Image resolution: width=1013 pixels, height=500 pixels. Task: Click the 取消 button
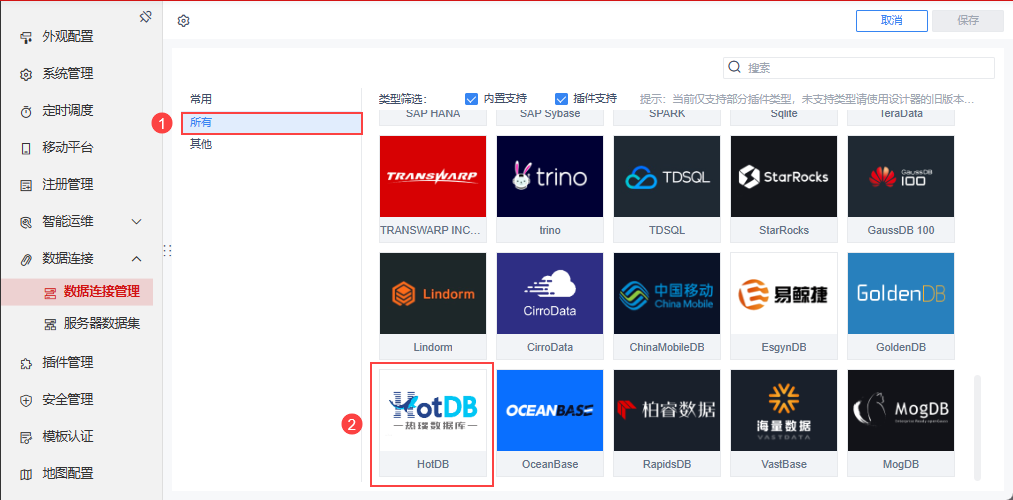pos(892,21)
